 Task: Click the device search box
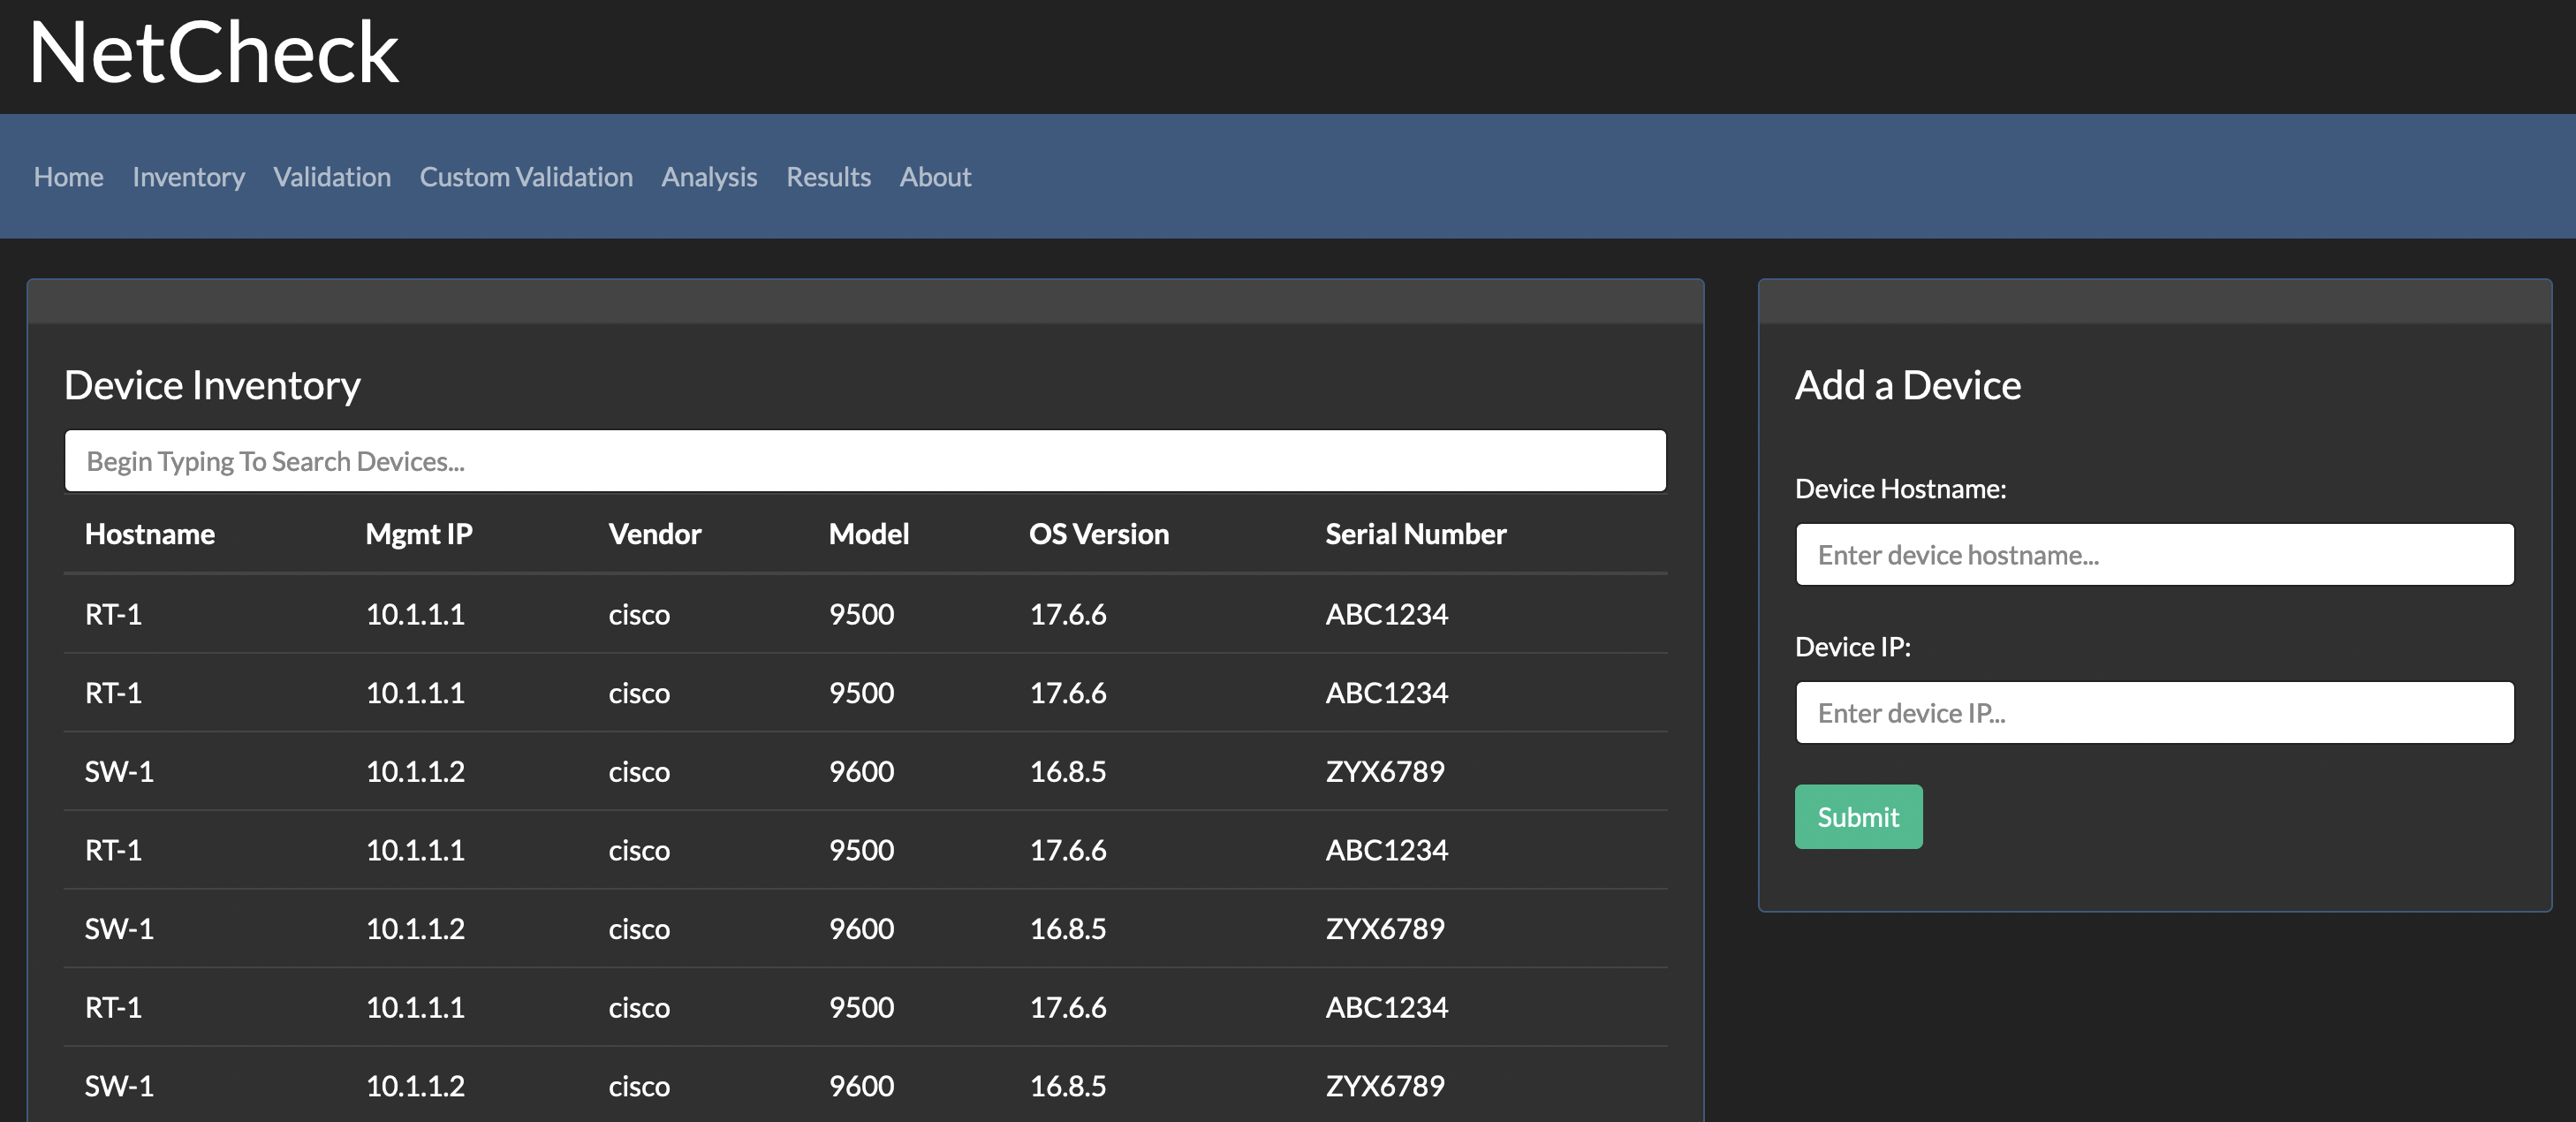click(865, 461)
